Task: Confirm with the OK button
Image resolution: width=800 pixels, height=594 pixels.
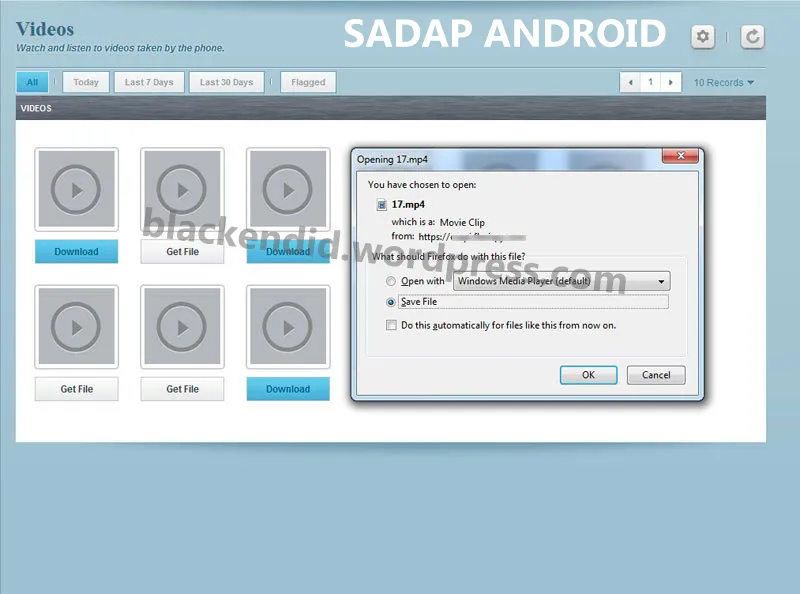Action: [x=588, y=375]
